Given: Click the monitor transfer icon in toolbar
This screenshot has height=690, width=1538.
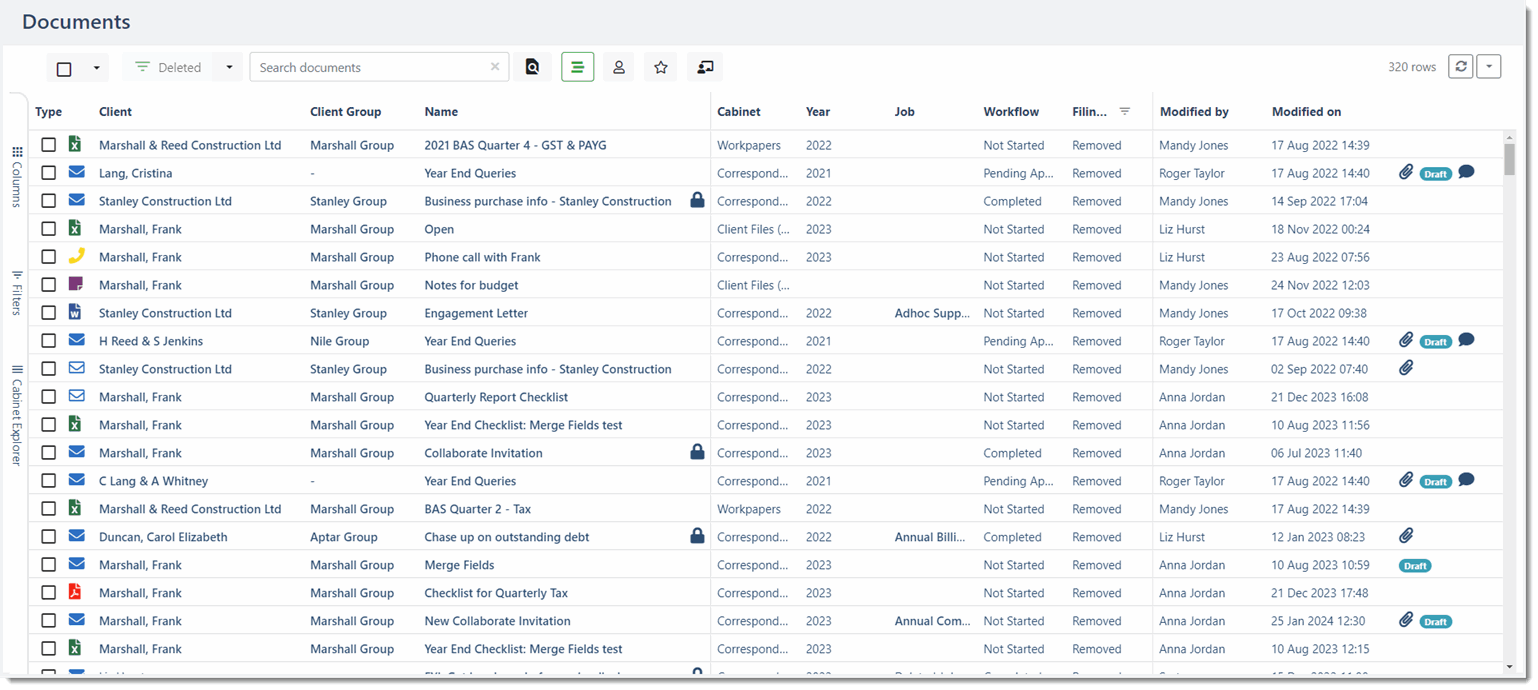Looking at the screenshot, I should coord(705,67).
